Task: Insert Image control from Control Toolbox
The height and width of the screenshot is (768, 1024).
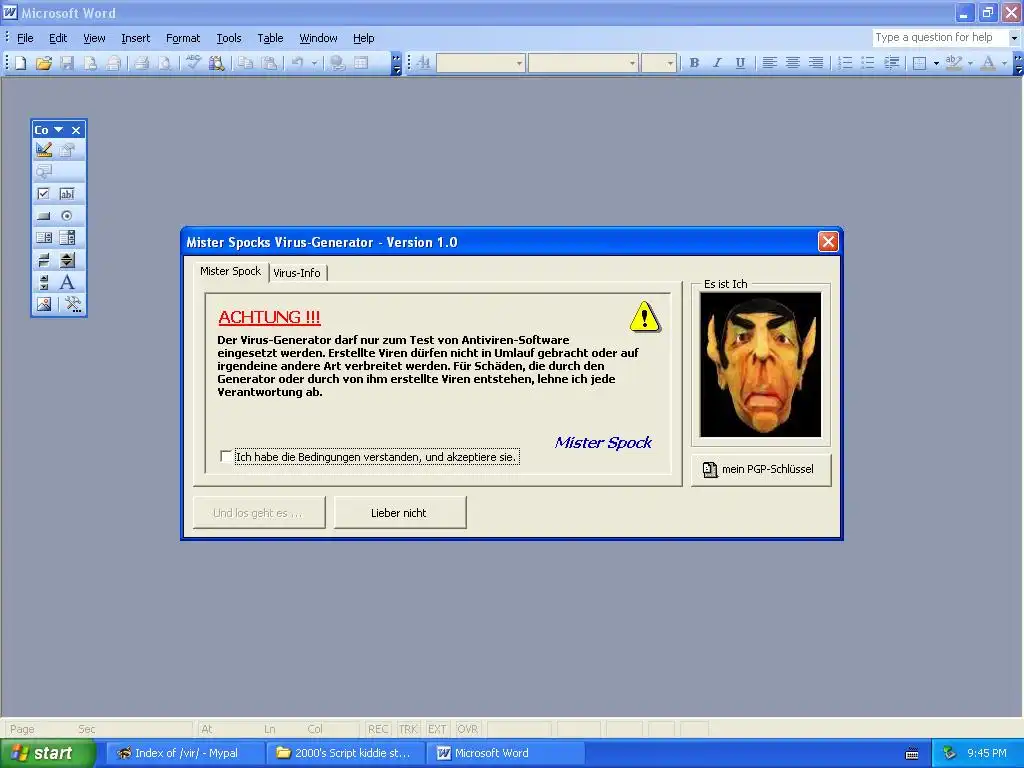Action: click(44, 304)
